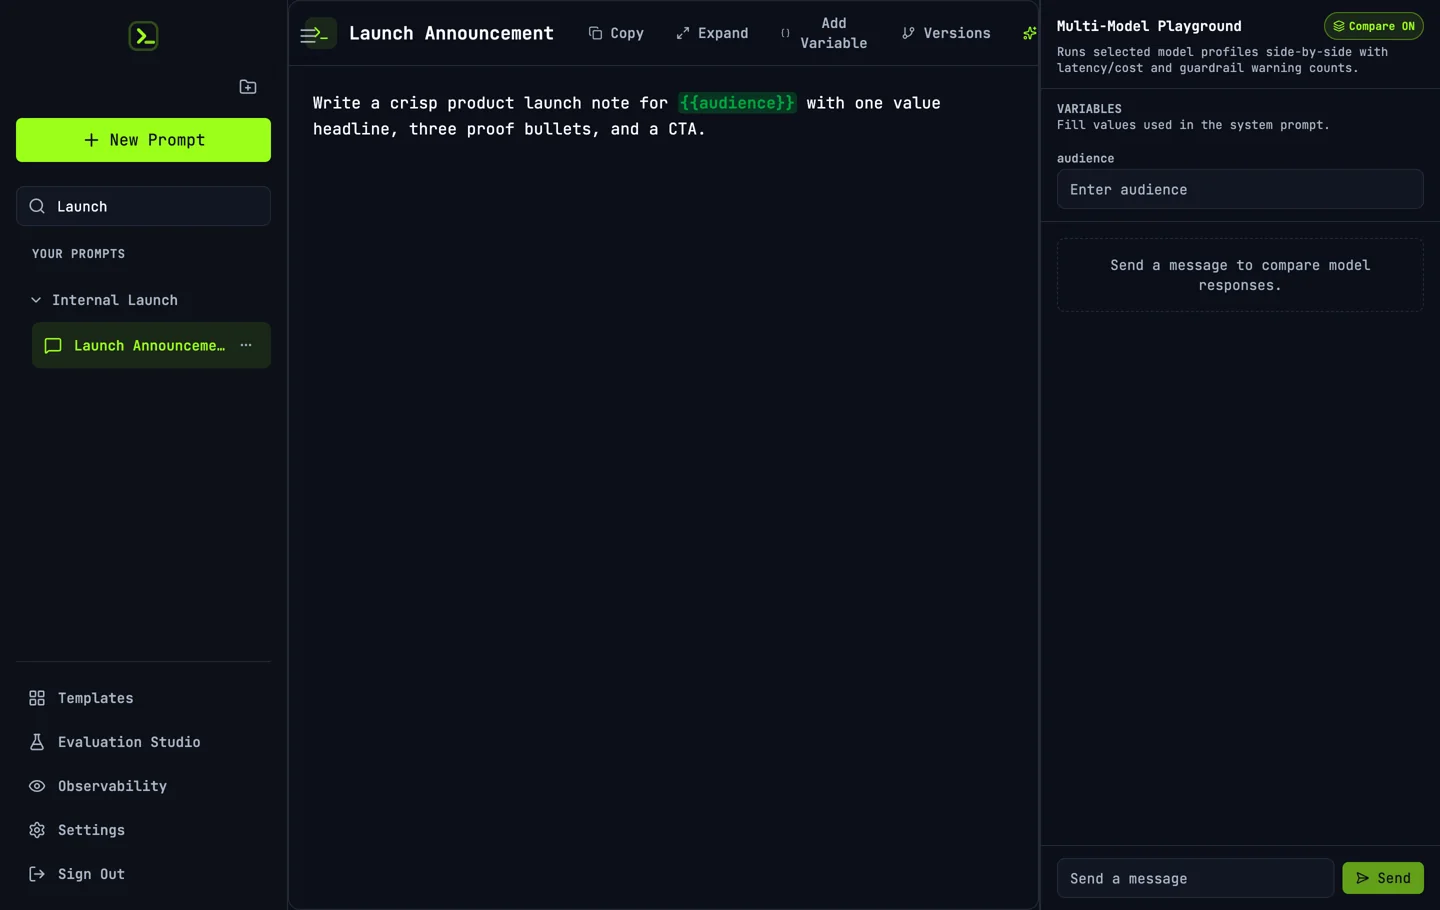1440x910 pixels.
Task: Add a variable to the prompt
Action: click(x=824, y=33)
